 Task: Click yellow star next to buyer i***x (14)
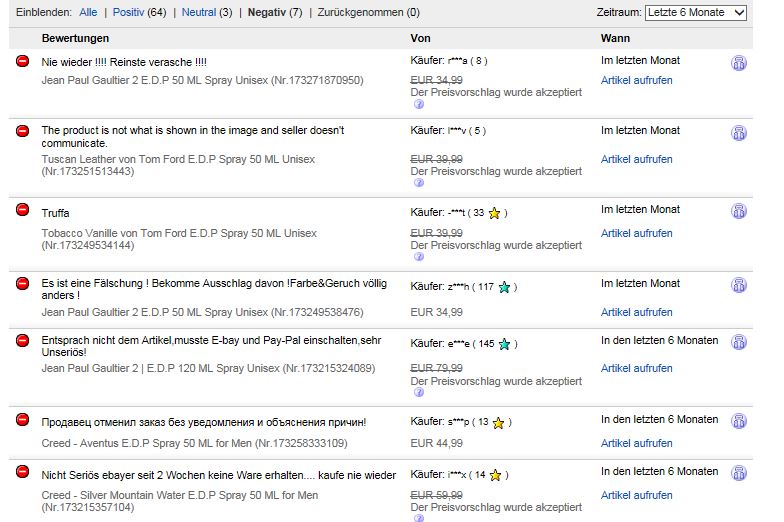495,475
